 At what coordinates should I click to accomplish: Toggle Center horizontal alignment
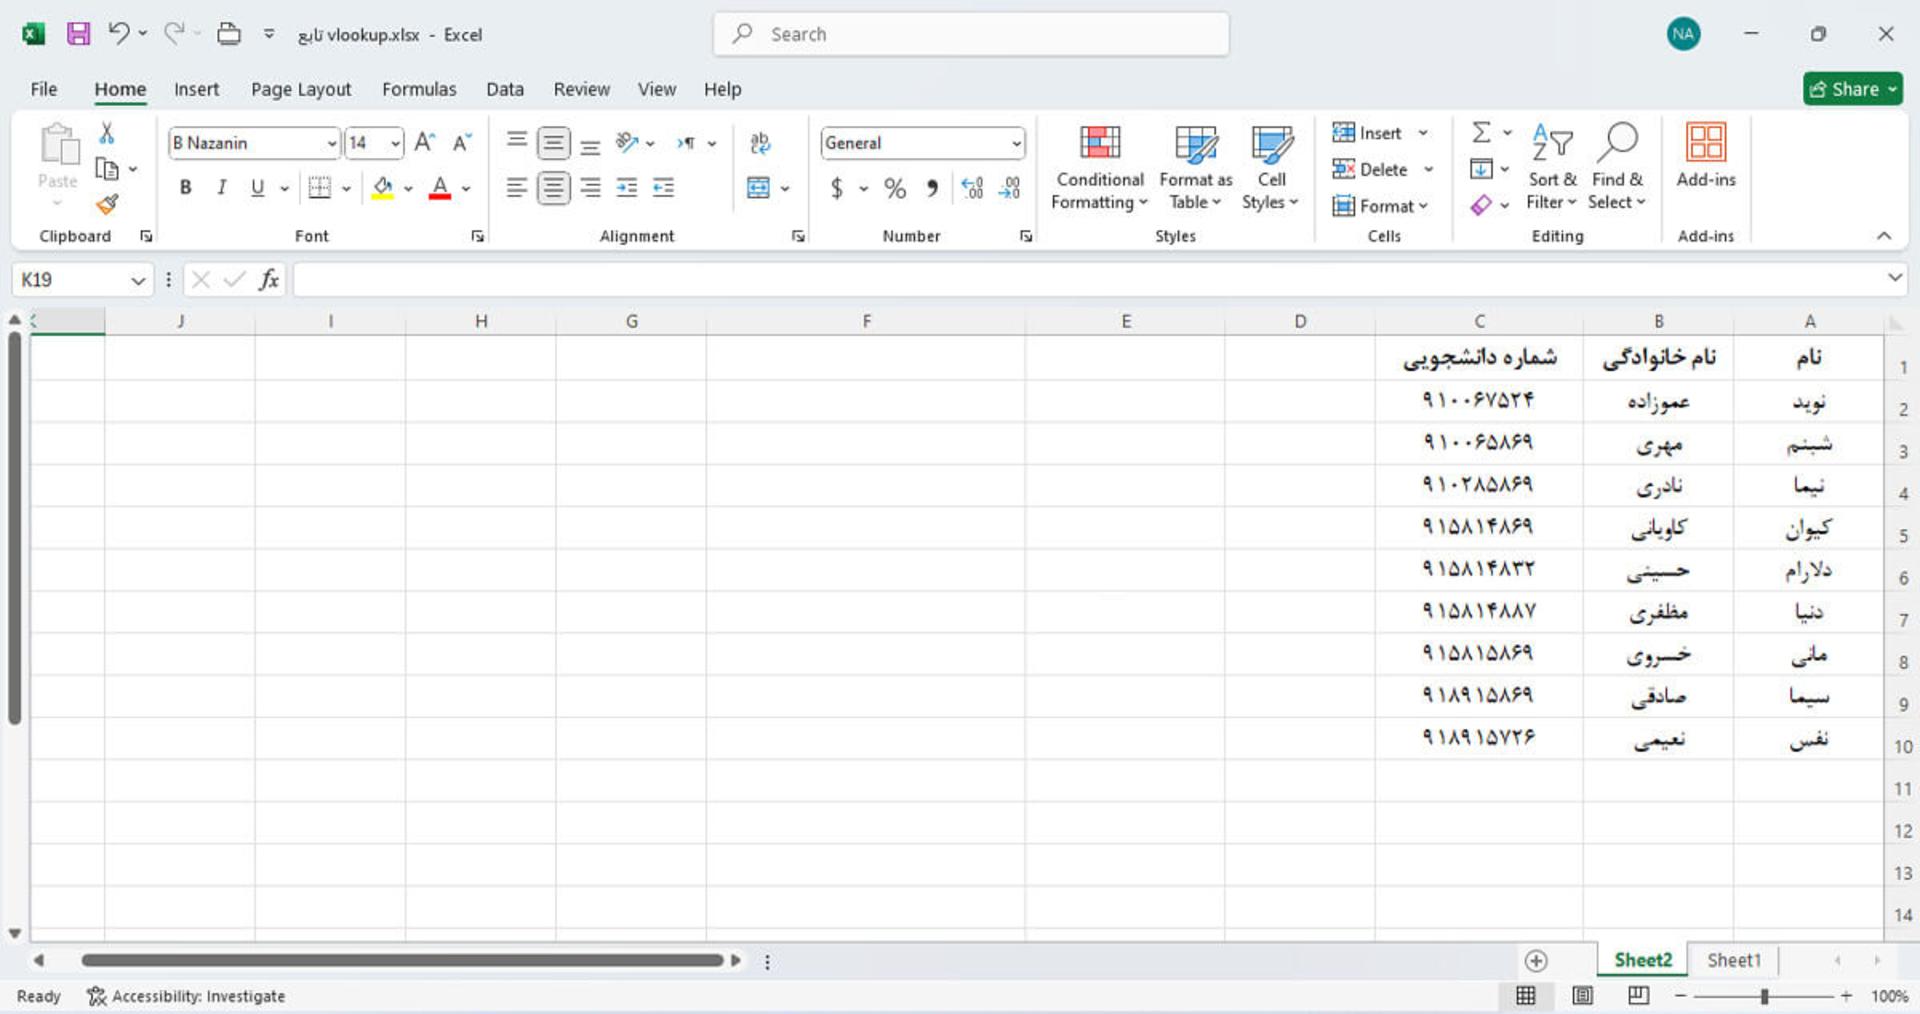[x=553, y=187]
